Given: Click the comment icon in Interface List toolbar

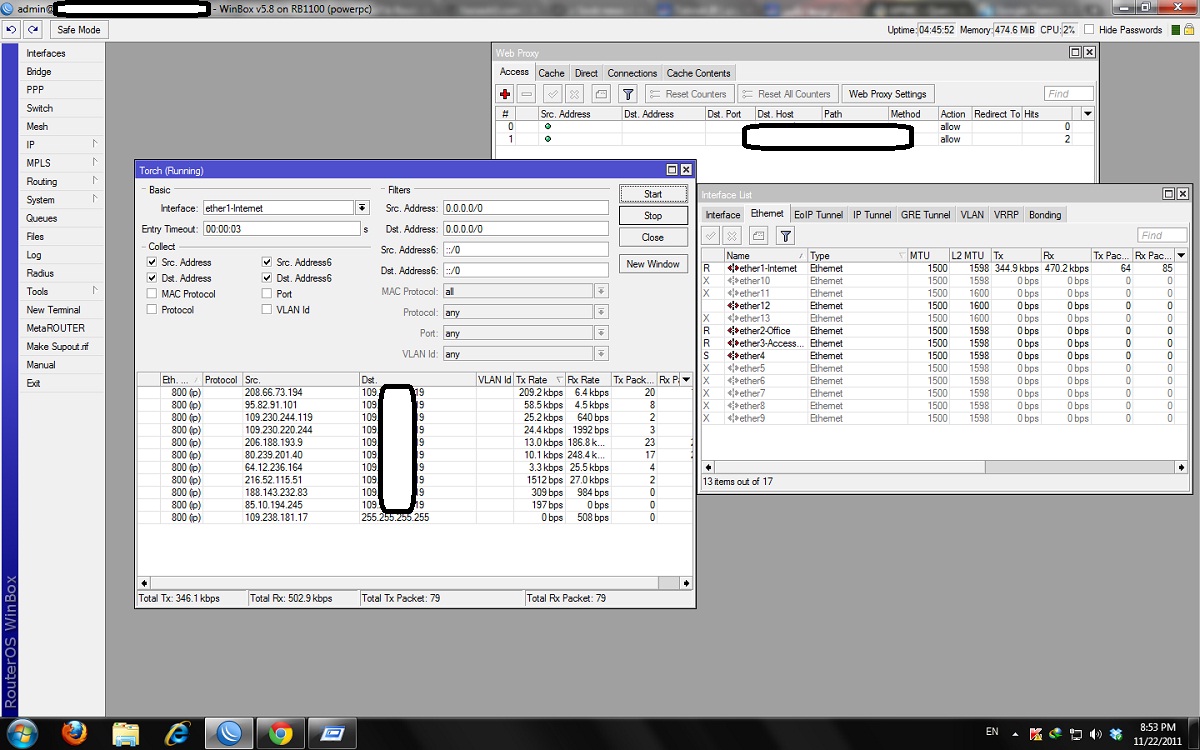Looking at the screenshot, I should (x=759, y=236).
